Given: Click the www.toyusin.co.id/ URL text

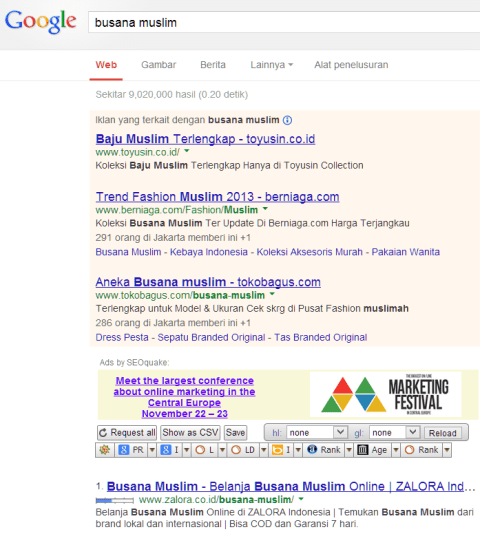Looking at the screenshot, I should 138,152.
